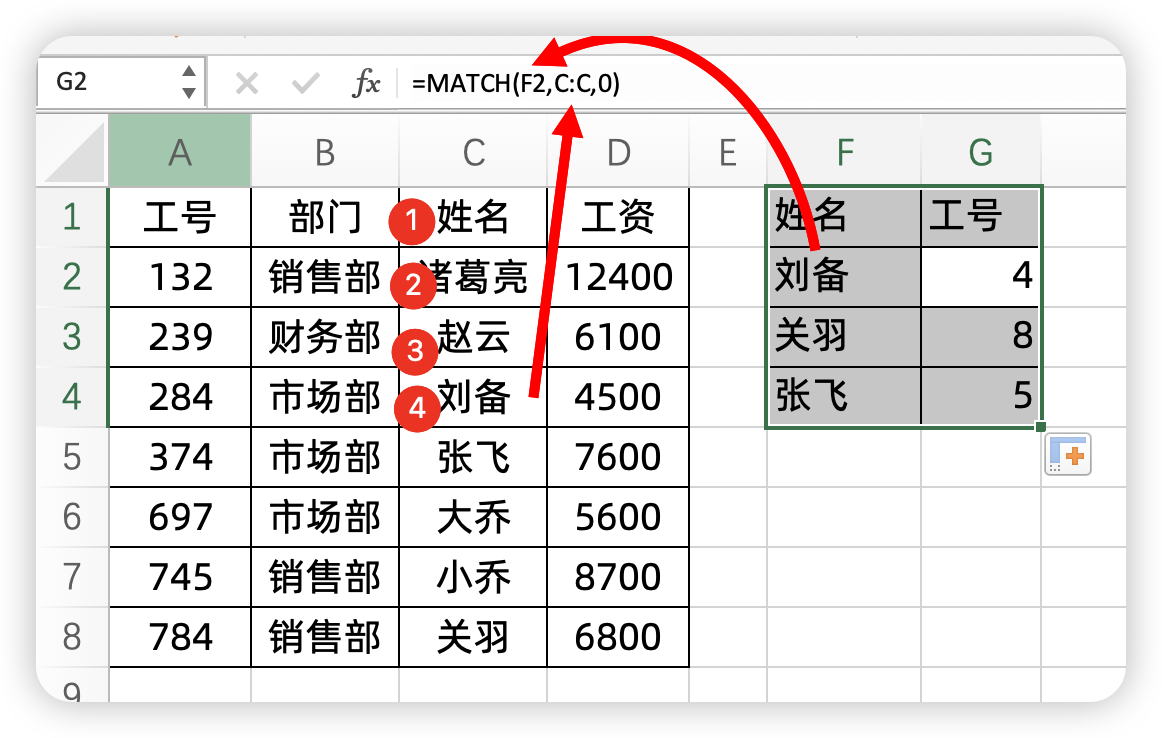Screen dimensions: 1162x738
Task: Select column B header
Action: [325, 152]
